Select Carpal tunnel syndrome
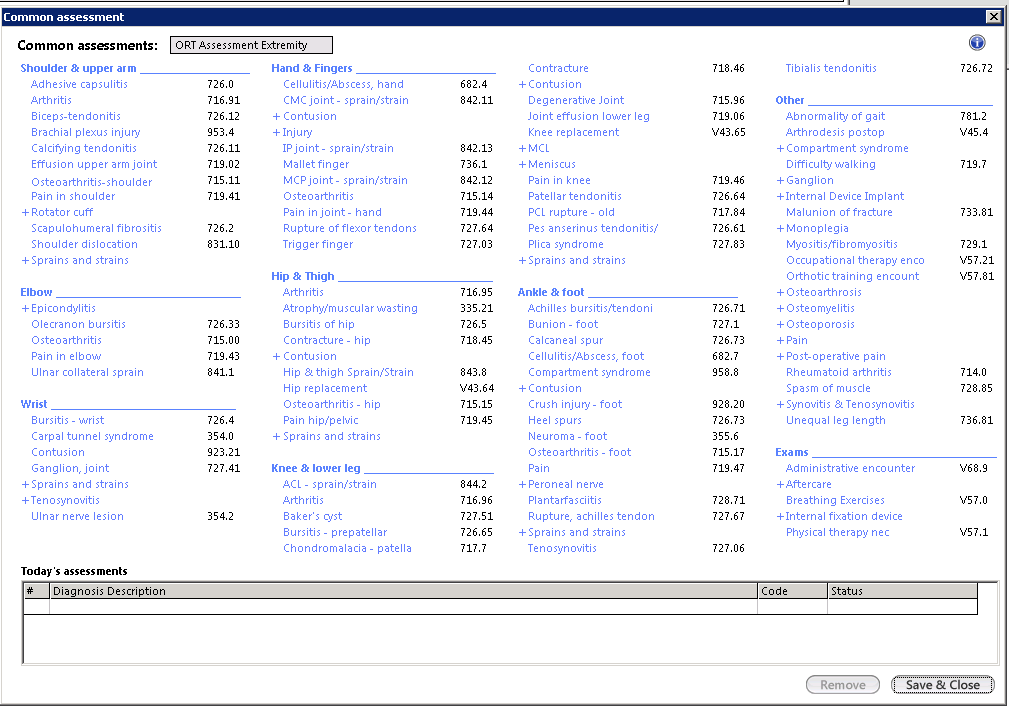The height and width of the screenshot is (706, 1009). point(92,436)
